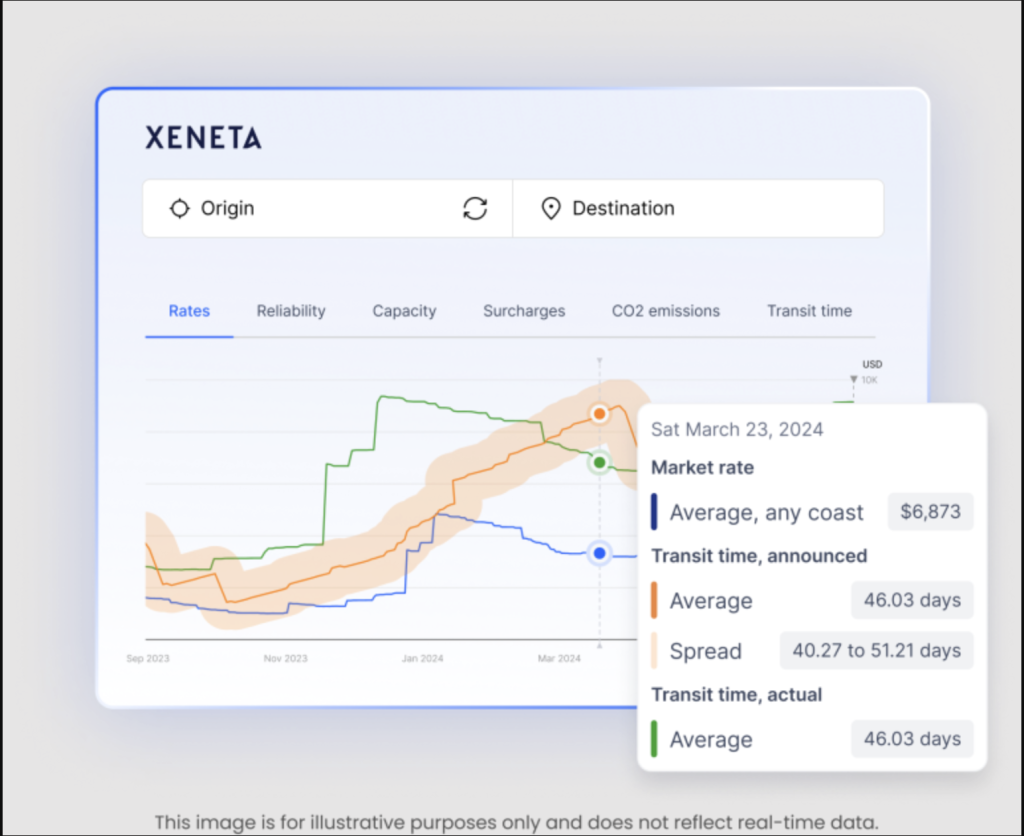
Task: Select the CO2 emissions tab
Action: [x=666, y=311]
